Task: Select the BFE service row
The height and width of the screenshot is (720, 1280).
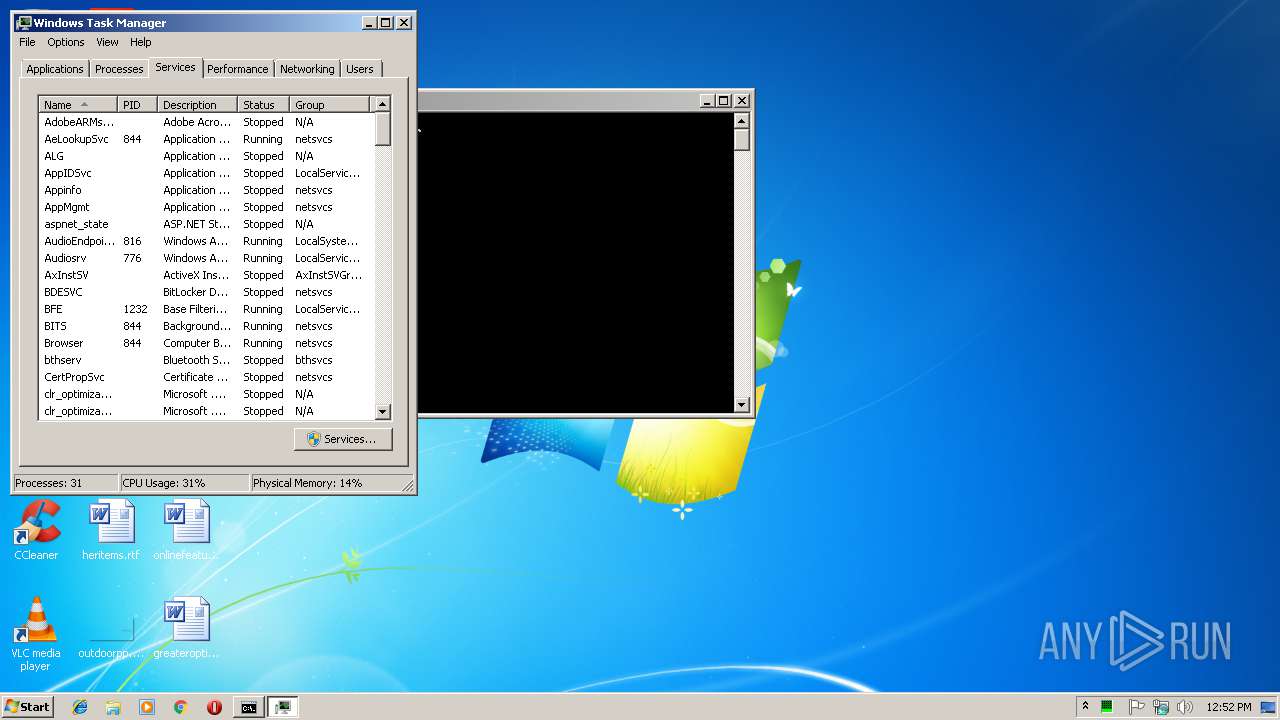Action: 205,309
